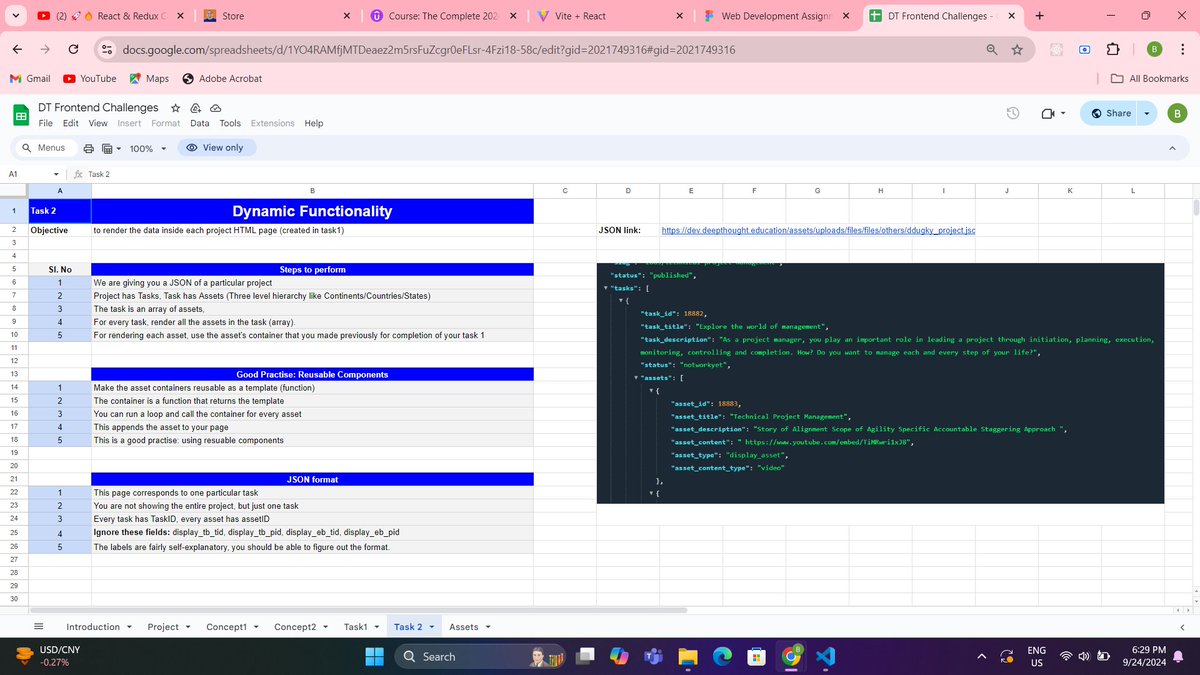Star the DT Frontend Challenges document
Viewport: 1200px width, 675px height.
click(176, 108)
